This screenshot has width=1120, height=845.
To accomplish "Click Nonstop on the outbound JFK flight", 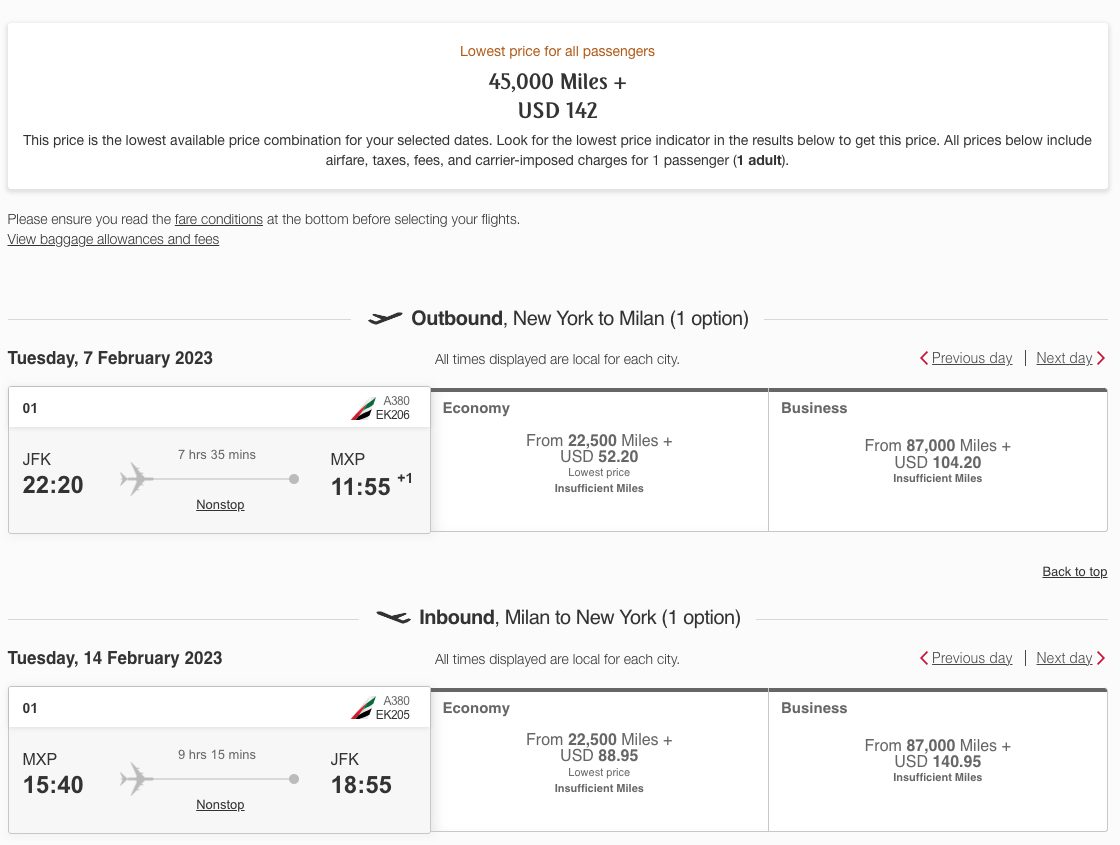I will click(219, 504).
